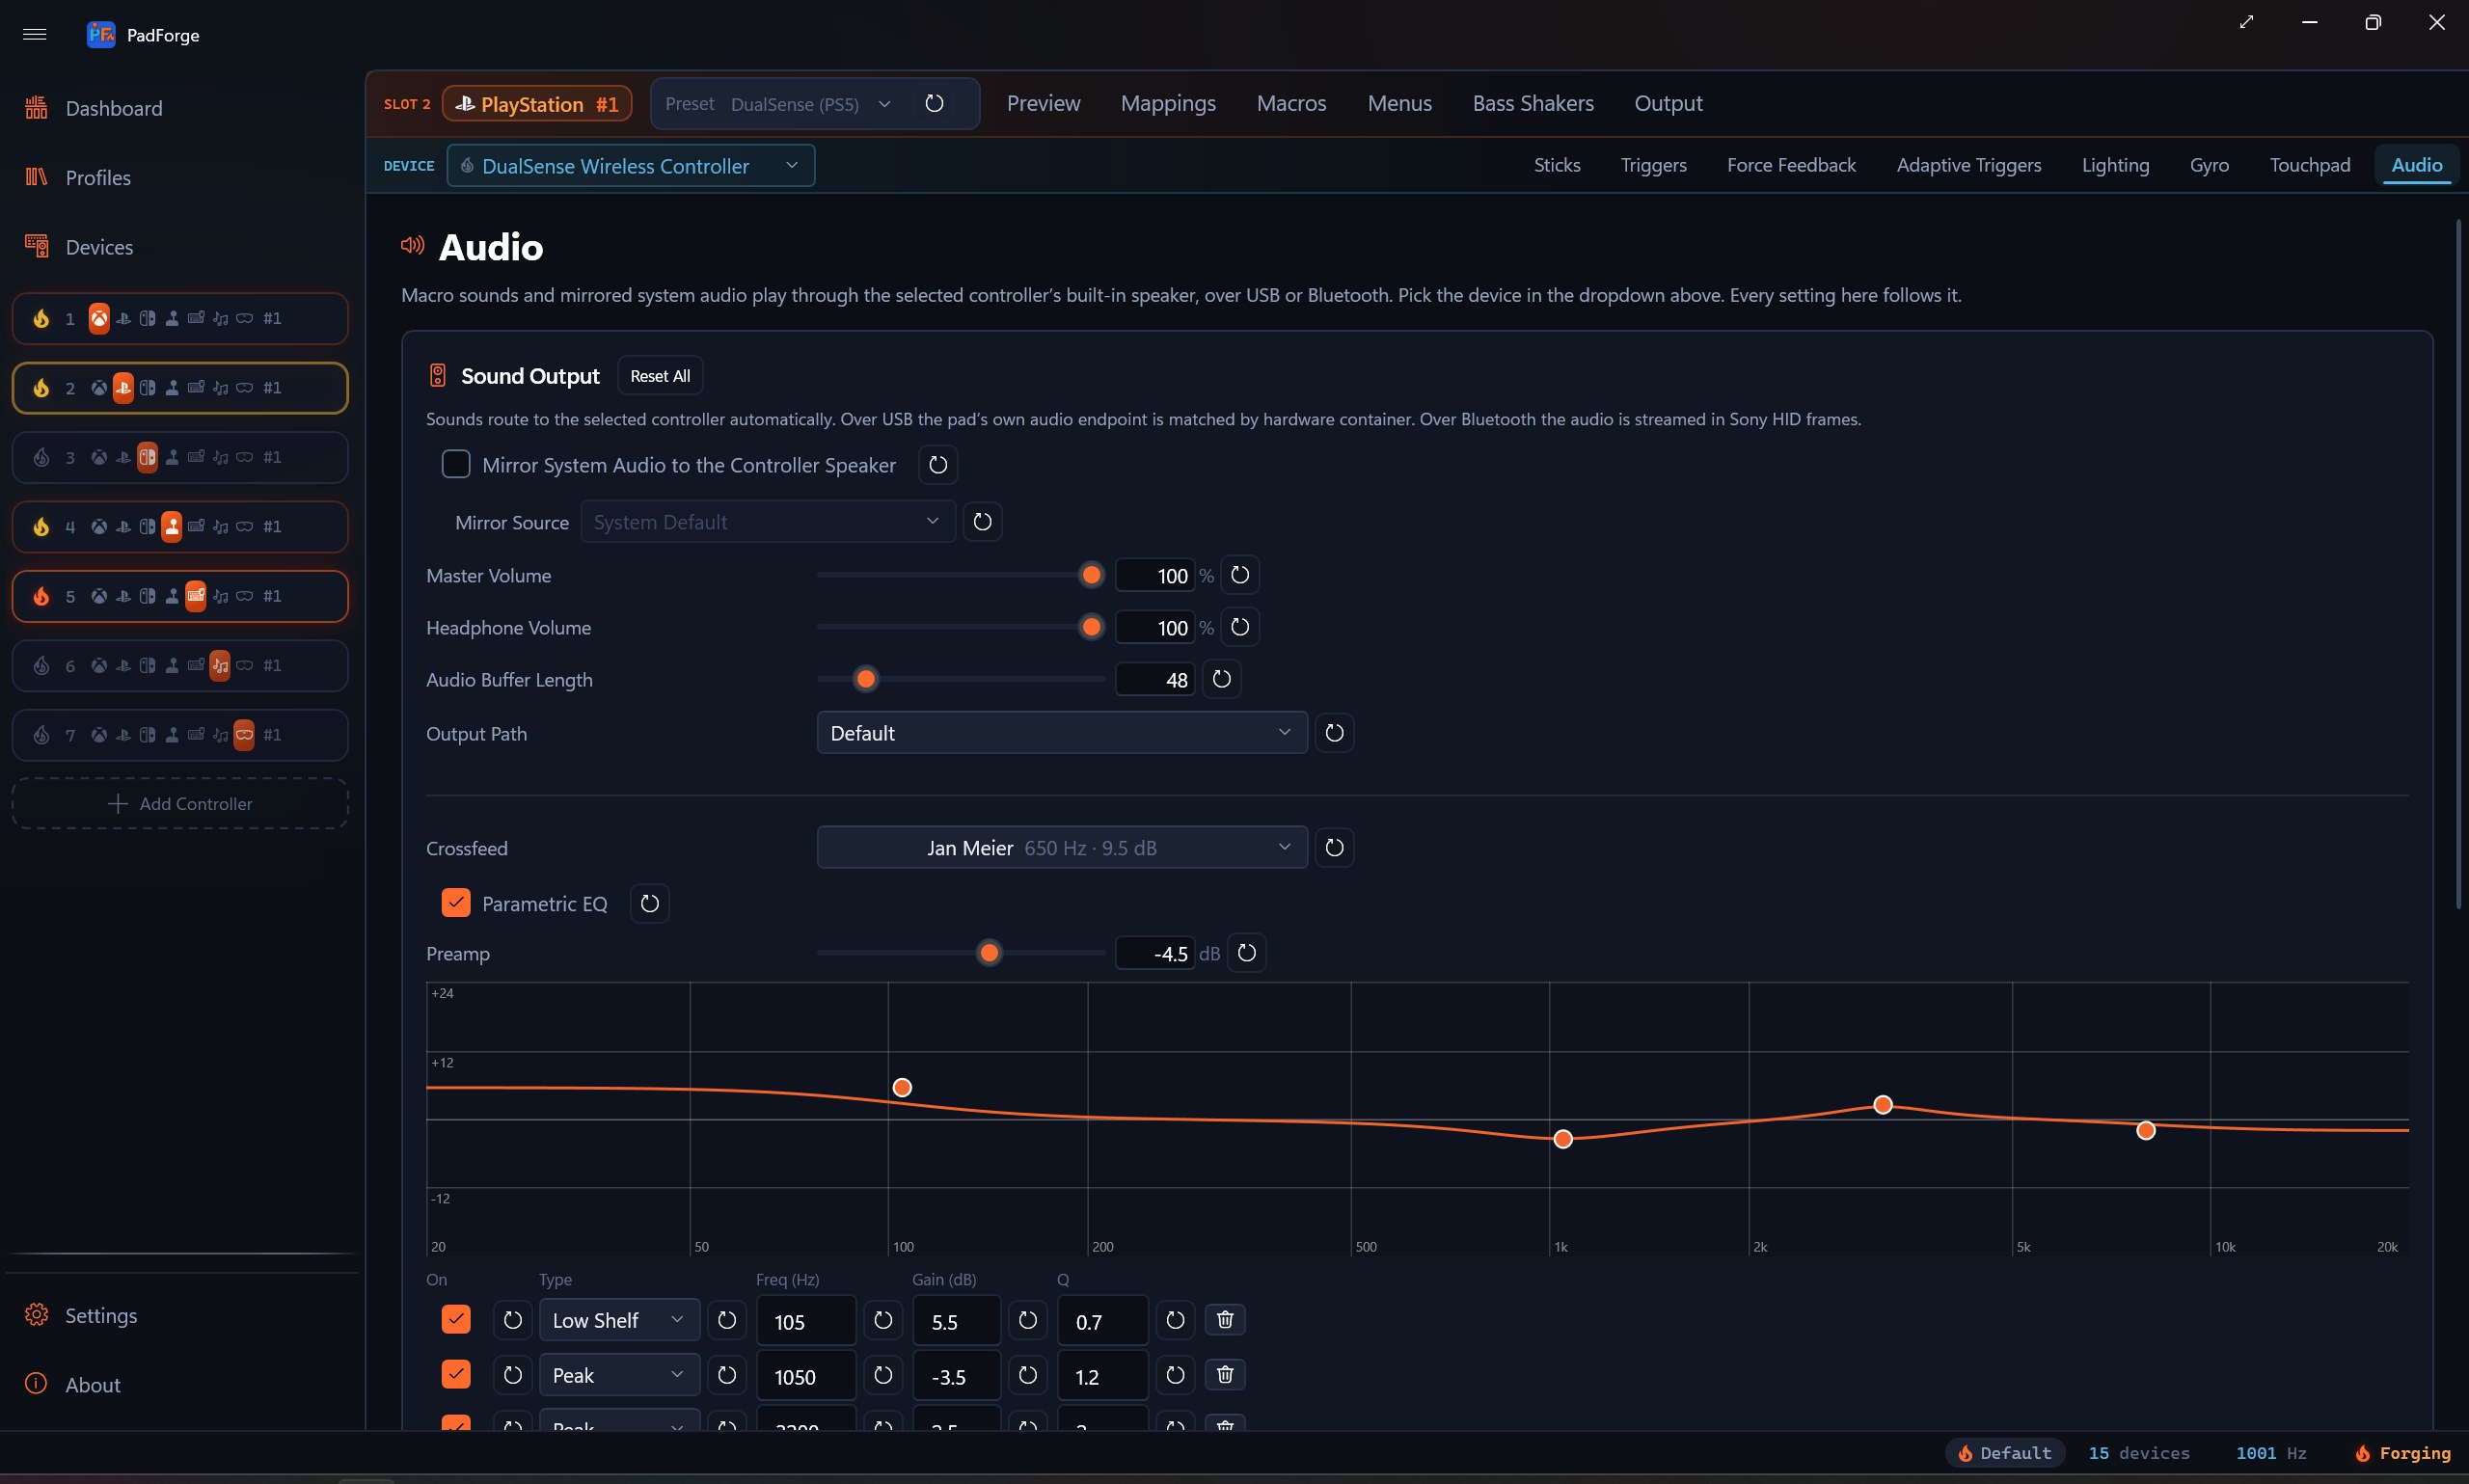This screenshot has height=1484, width=2469.
Task: Open the Mirror Source System Default dropdown
Action: point(768,522)
